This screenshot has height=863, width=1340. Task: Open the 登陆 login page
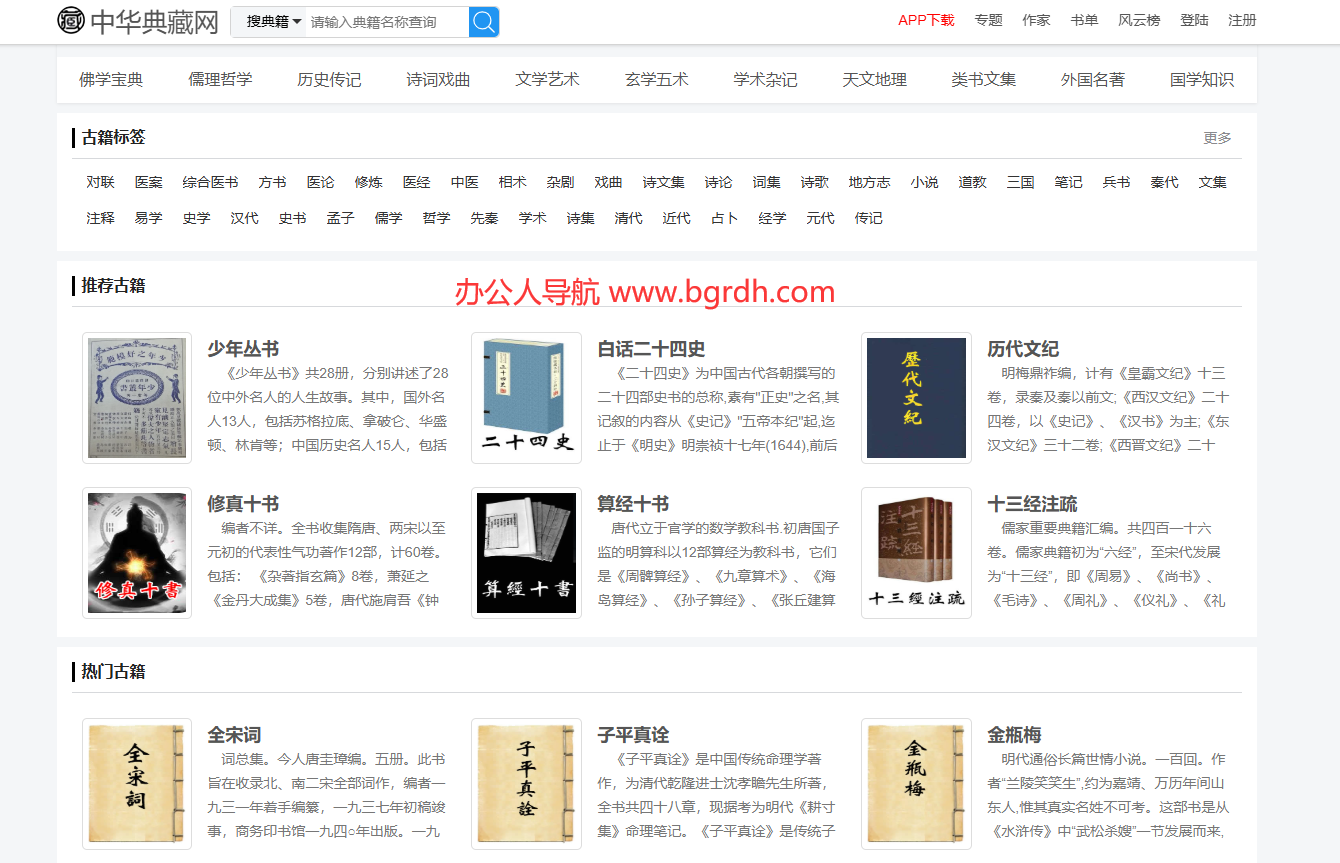click(x=1194, y=18)
